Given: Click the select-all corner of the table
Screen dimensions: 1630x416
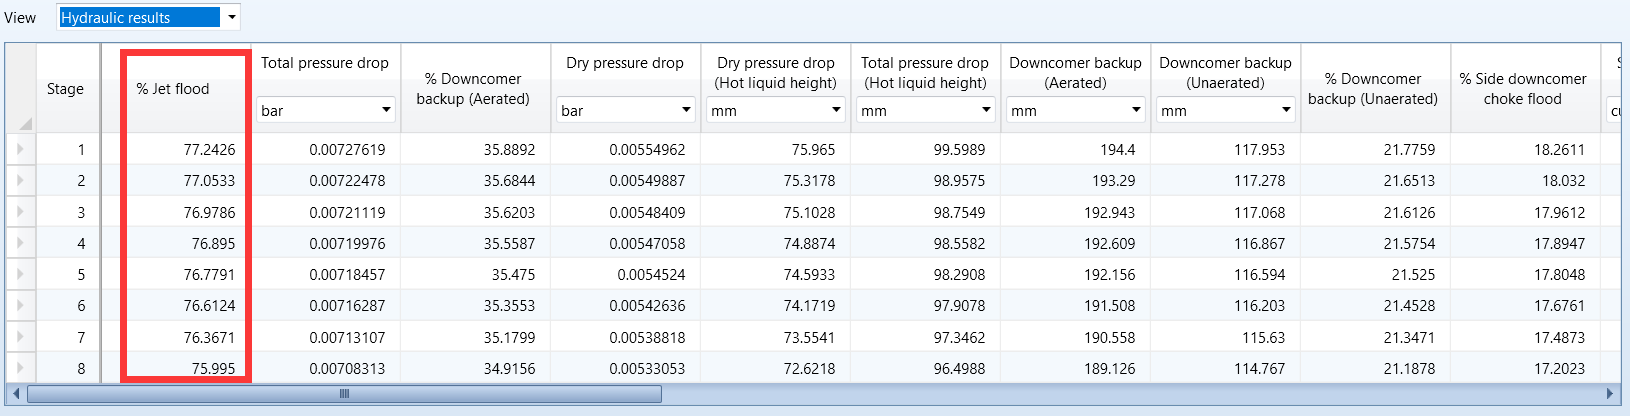Looking at the screenshot, I should 21,89.
